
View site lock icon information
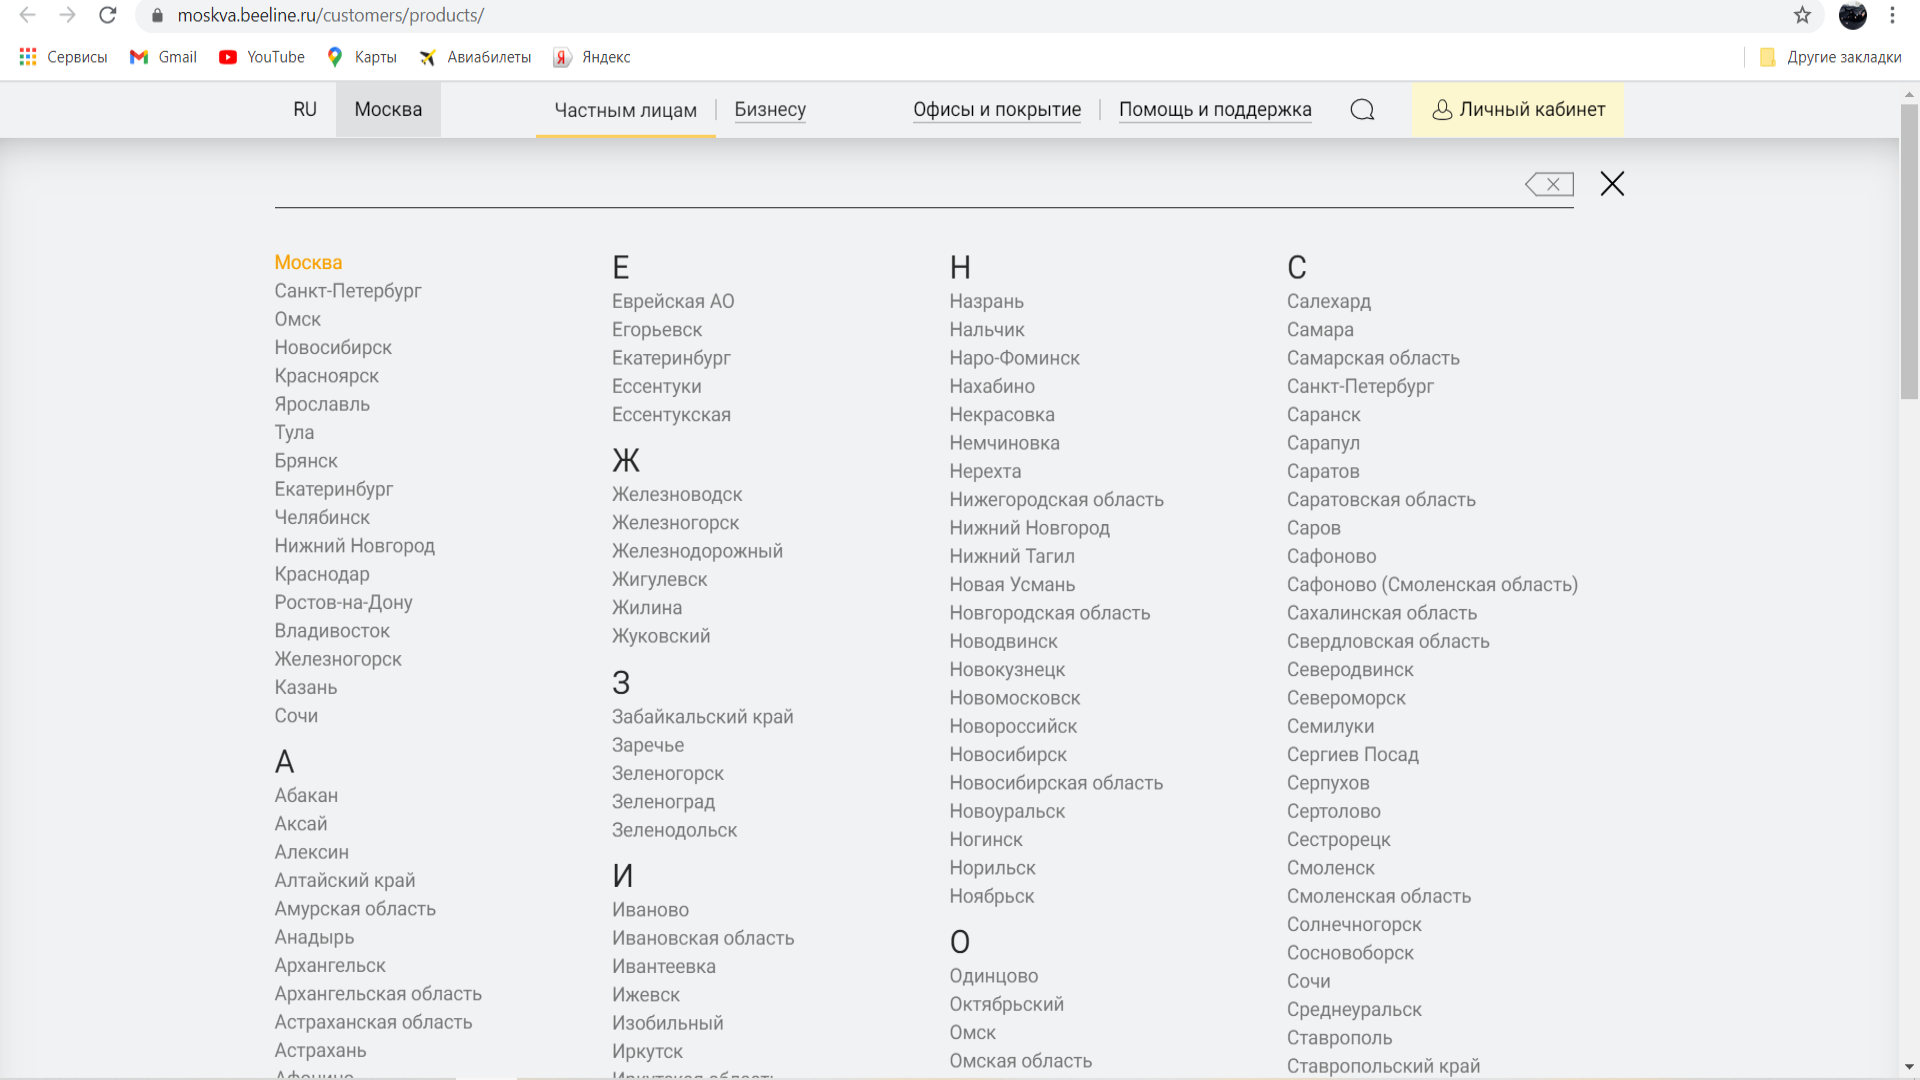coord(157,15)
